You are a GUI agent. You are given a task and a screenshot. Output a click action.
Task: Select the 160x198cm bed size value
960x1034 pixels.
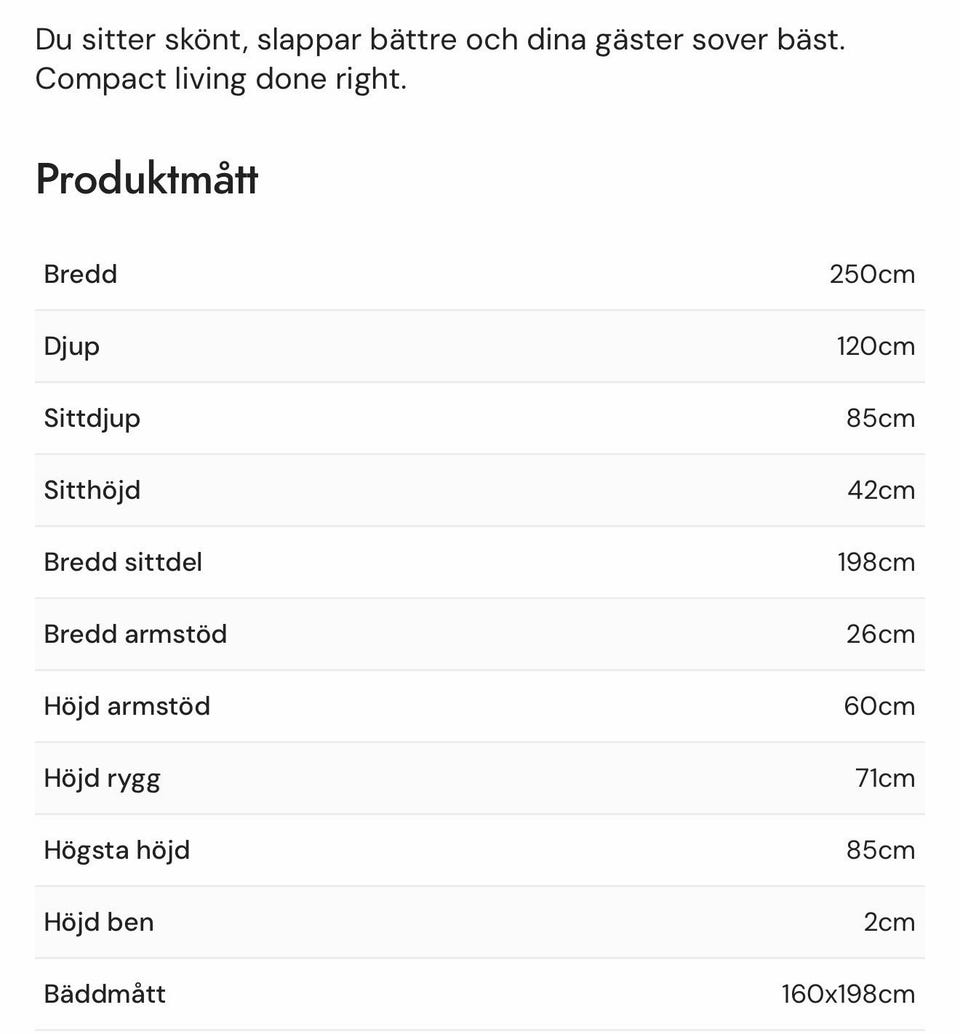point(848,994)
